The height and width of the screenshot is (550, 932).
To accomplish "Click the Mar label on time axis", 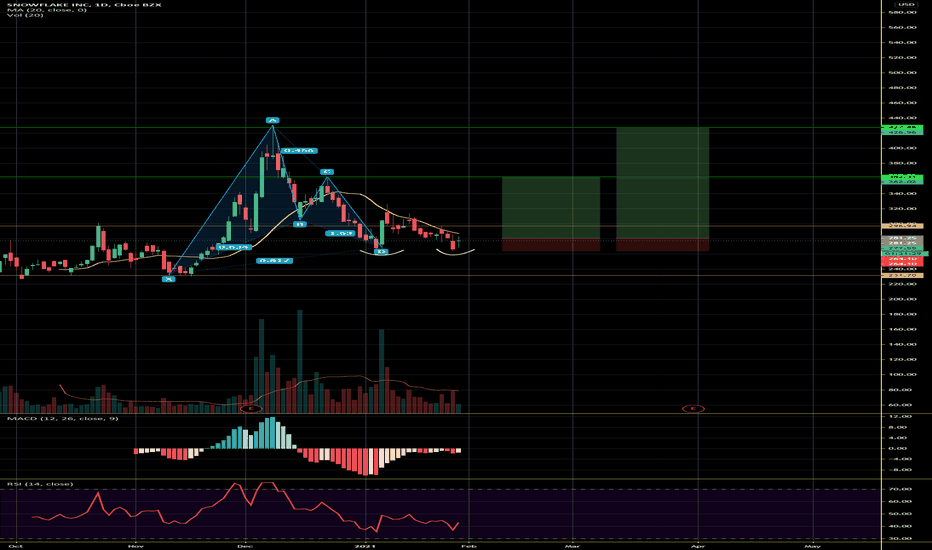I will (x=572, y=545).
